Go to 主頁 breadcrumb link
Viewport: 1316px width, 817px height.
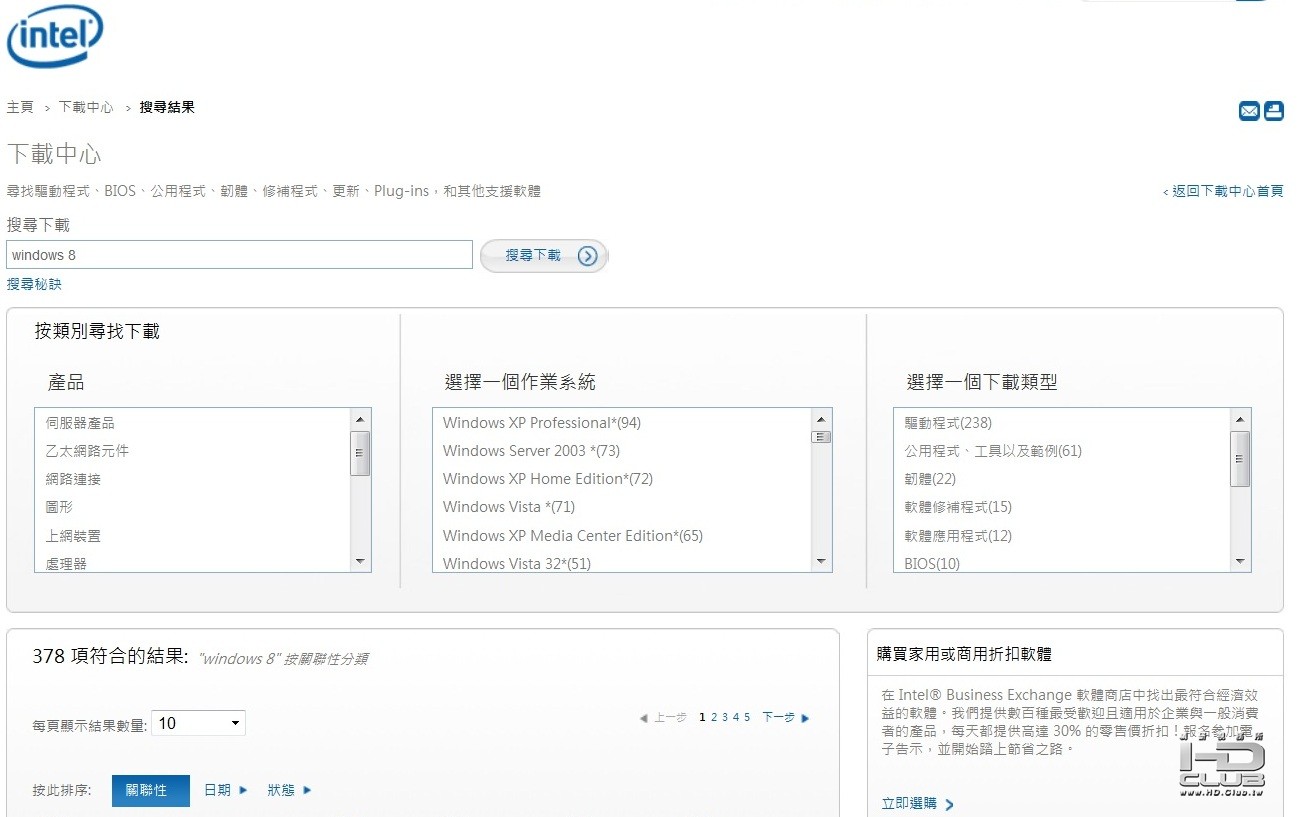(x=20, y=107)
